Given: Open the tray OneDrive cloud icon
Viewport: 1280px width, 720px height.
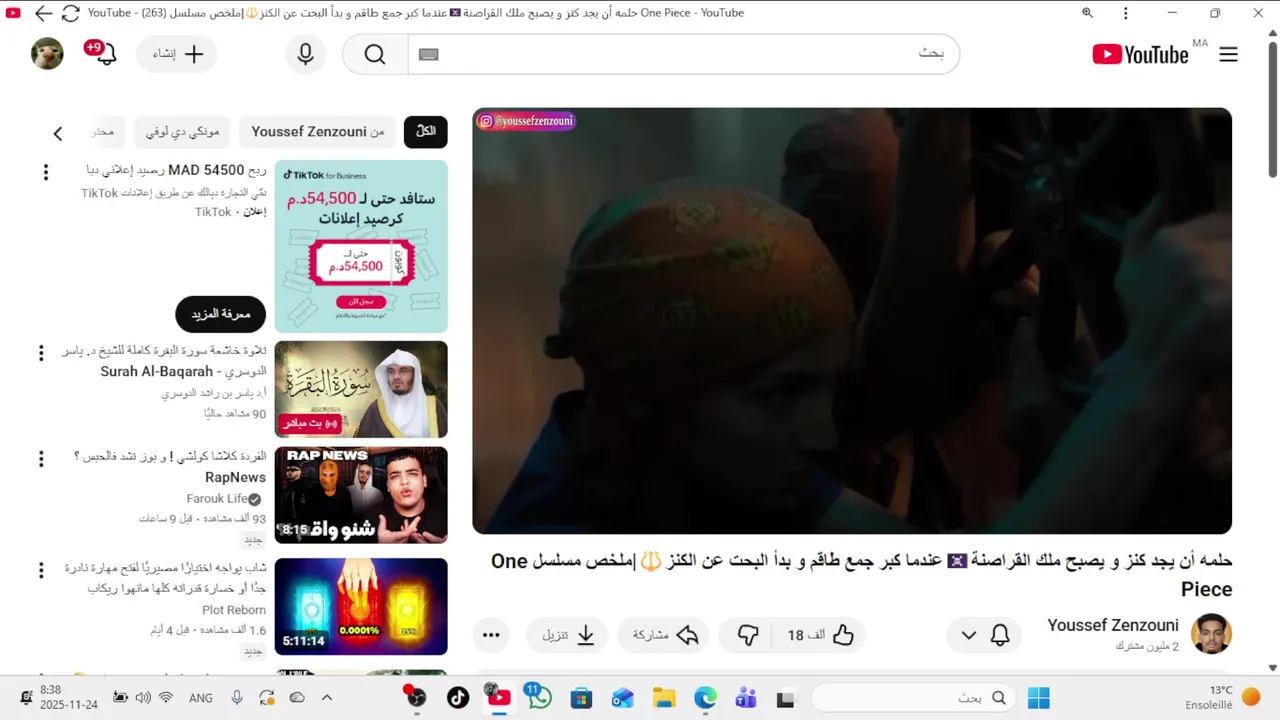Looking at the screenshot, I should point(297,697).
